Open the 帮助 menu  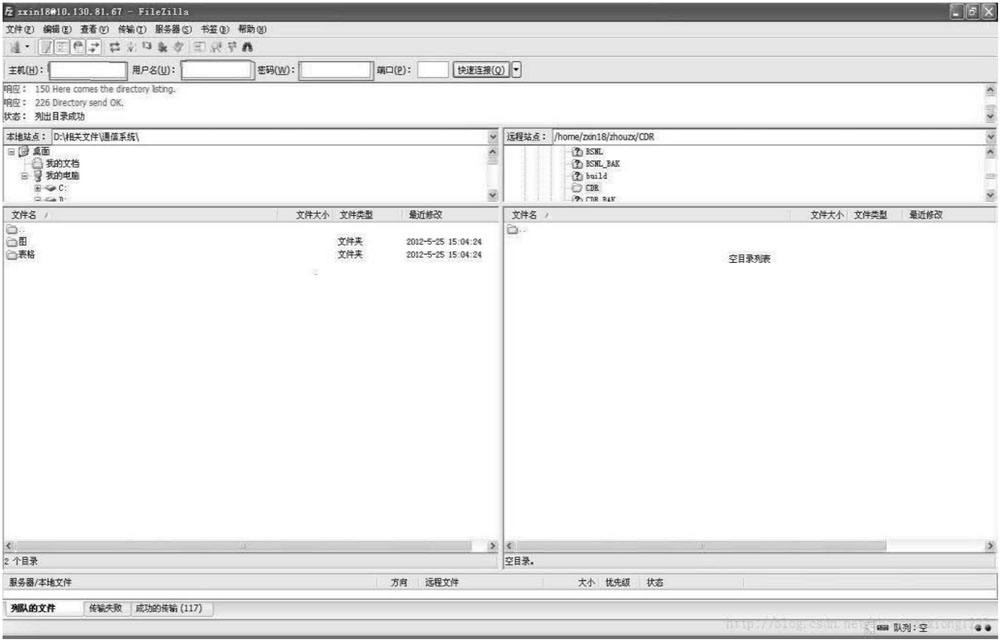coord(252,29)
